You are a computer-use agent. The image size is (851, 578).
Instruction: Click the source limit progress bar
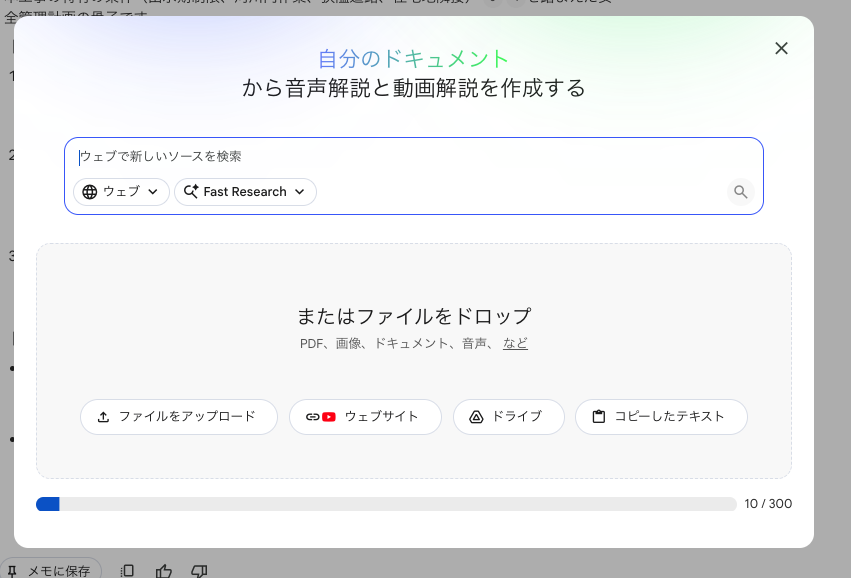[x=386, y=504]
